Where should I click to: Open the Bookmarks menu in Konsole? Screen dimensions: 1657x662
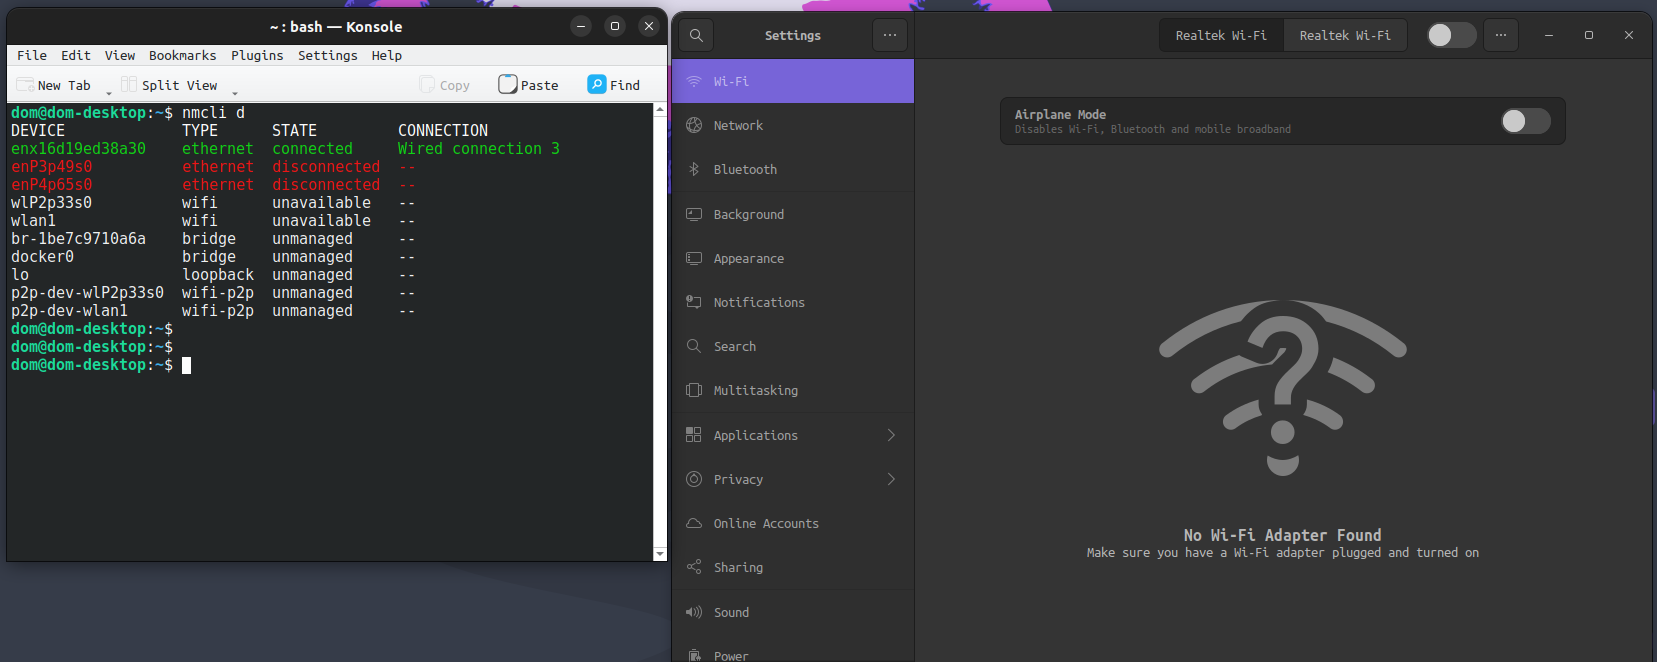(182, 56)
